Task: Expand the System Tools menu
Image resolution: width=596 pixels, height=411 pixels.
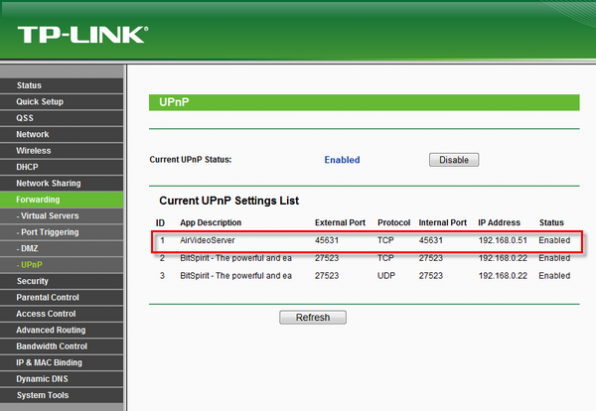Action: (62, 396)
